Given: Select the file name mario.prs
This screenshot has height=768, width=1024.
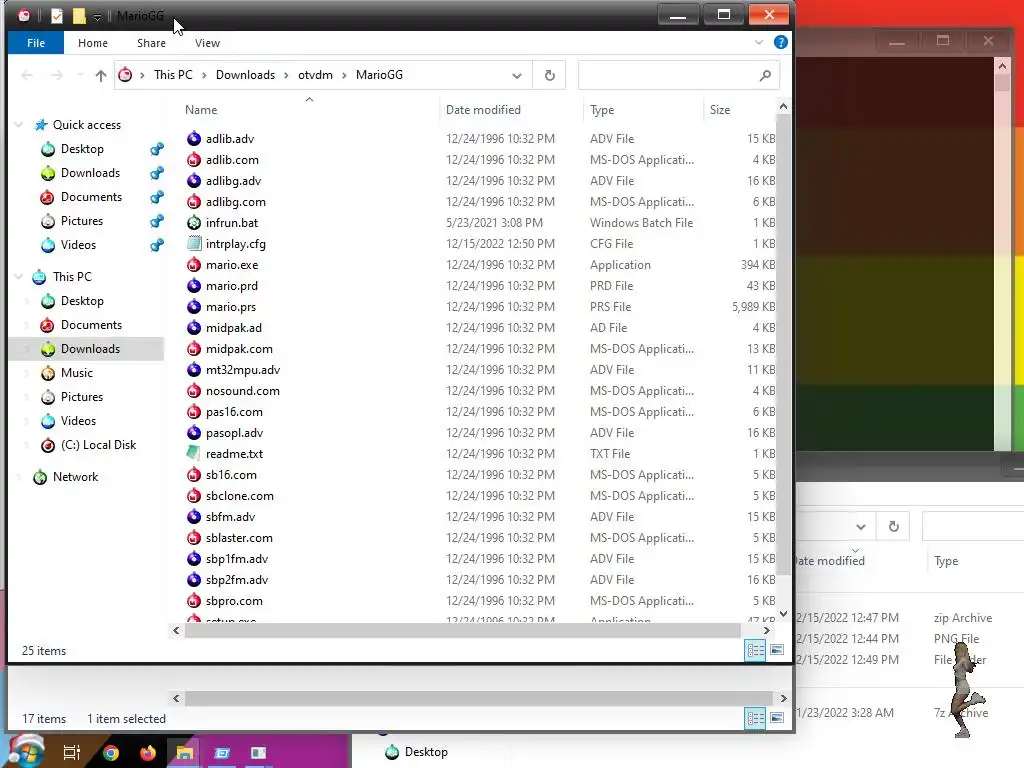Looking at the screenshot, I should pos(231,307).
